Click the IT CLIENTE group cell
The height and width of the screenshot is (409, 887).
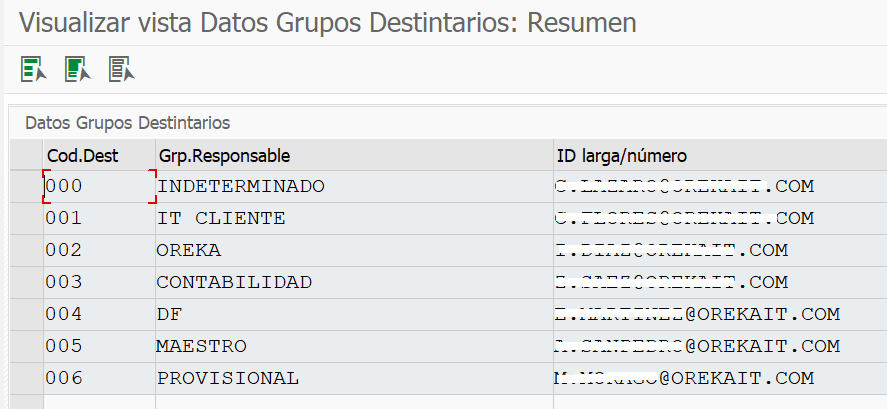354,218
